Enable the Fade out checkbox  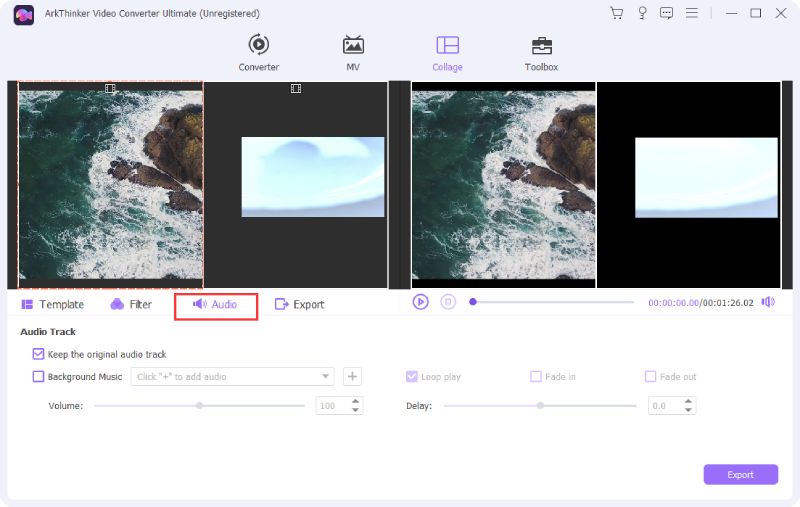pyautogui.click(x=651, y=376)
